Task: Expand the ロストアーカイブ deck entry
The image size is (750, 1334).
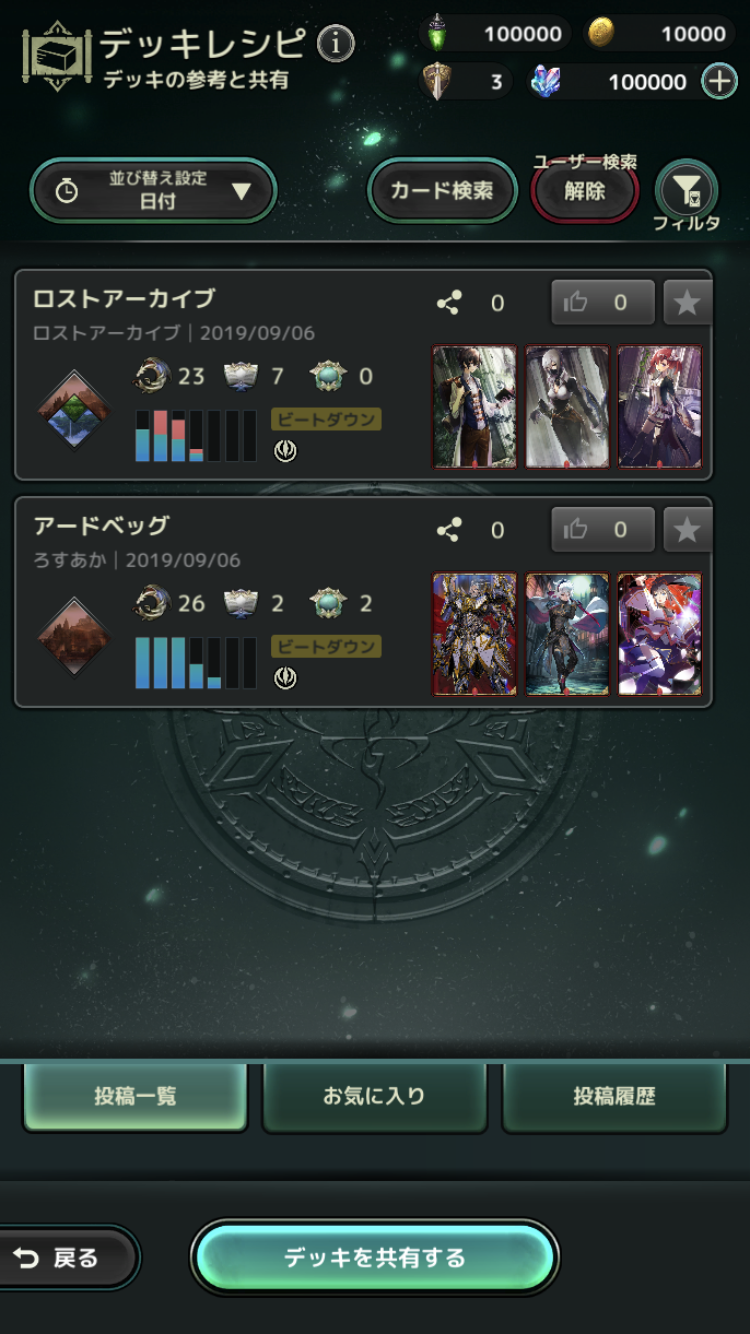Action: tap(364, 375)
